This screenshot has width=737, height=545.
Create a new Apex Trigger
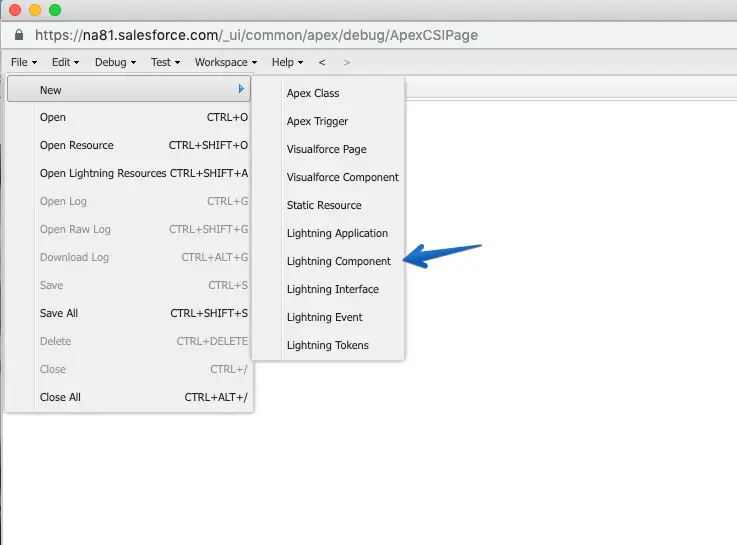tap(328, 121)
